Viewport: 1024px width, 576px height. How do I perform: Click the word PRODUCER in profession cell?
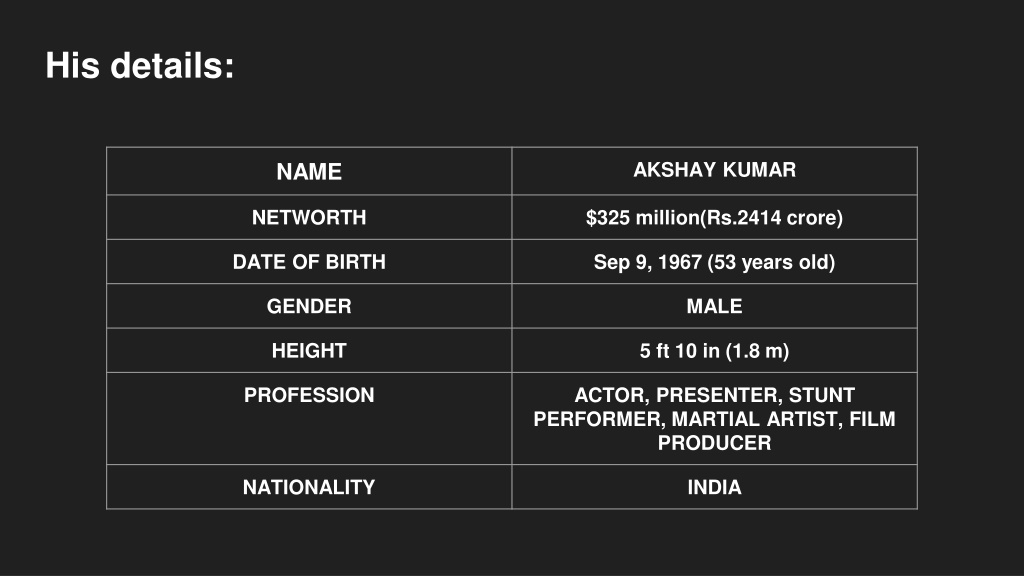click(x=714, y=443)
